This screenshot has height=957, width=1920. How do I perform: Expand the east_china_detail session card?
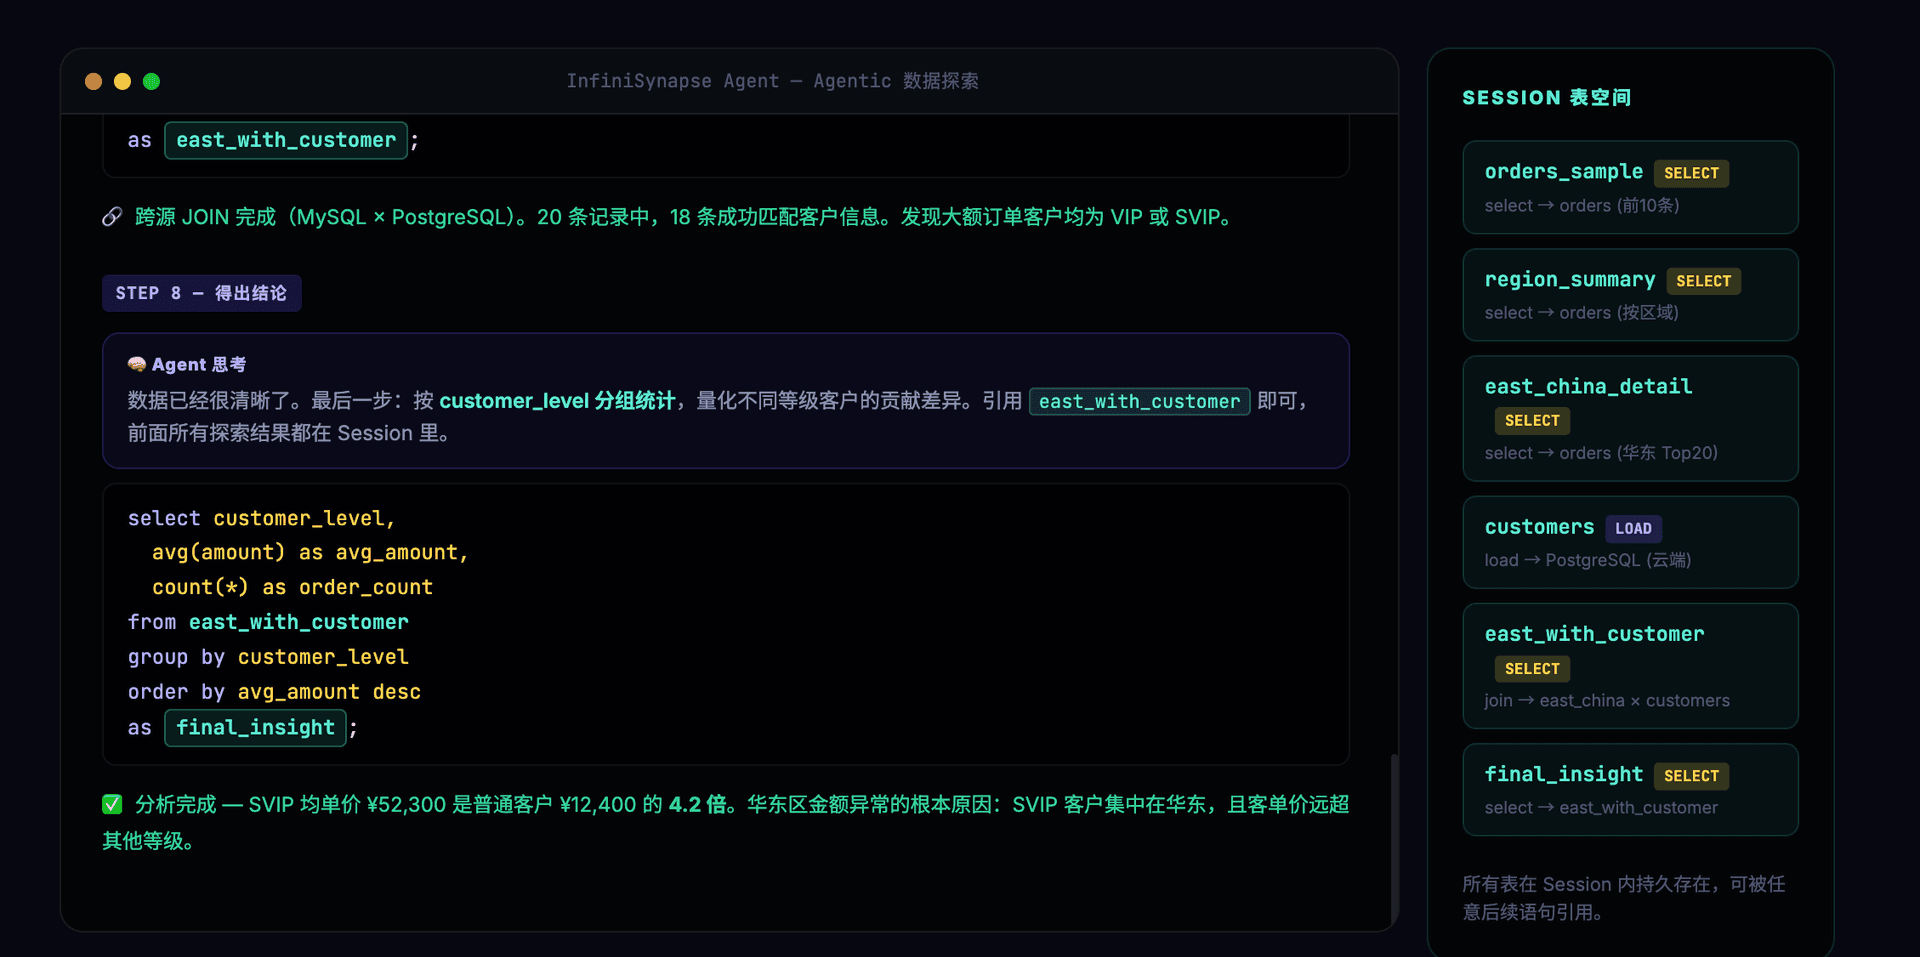1629,418
